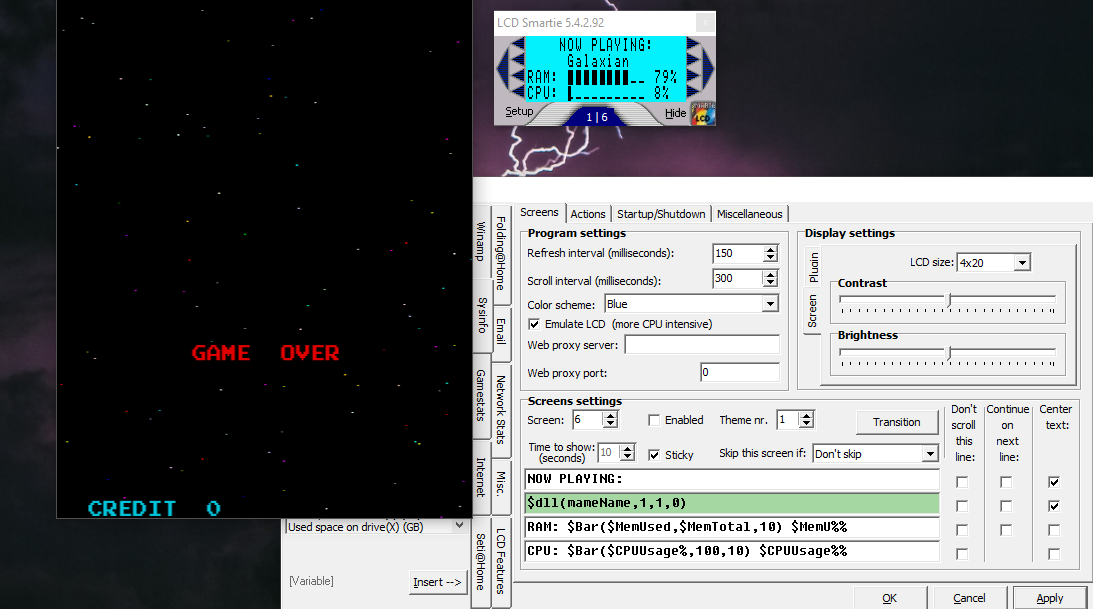The height and width of the screenshot is (609, 1093).
Task: Decrease the Theme nr. spinner value
Action: (x=807, y=425)
